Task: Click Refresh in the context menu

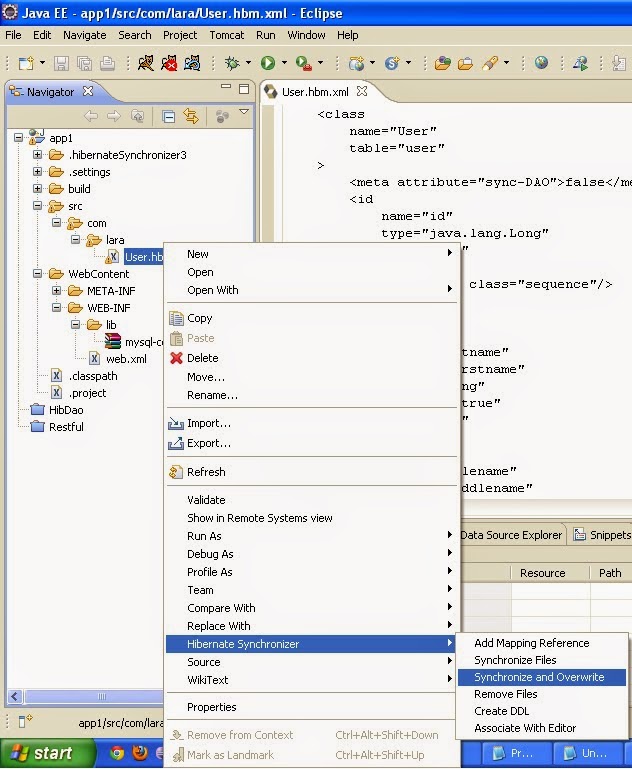Action: click(x=311, y=472)
